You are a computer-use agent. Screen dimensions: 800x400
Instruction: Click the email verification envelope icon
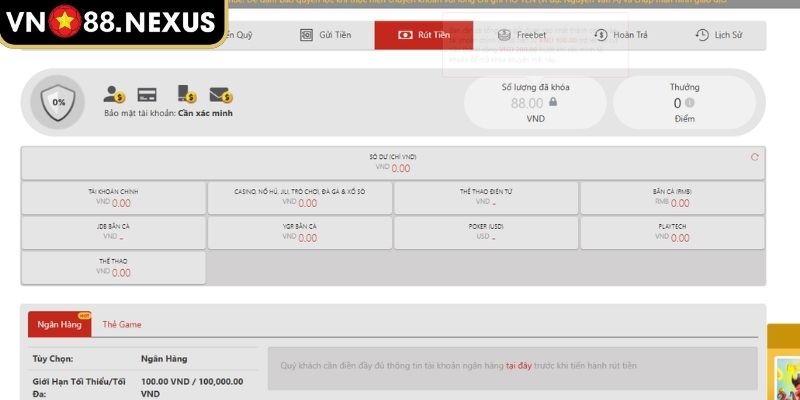click(221, 95)
